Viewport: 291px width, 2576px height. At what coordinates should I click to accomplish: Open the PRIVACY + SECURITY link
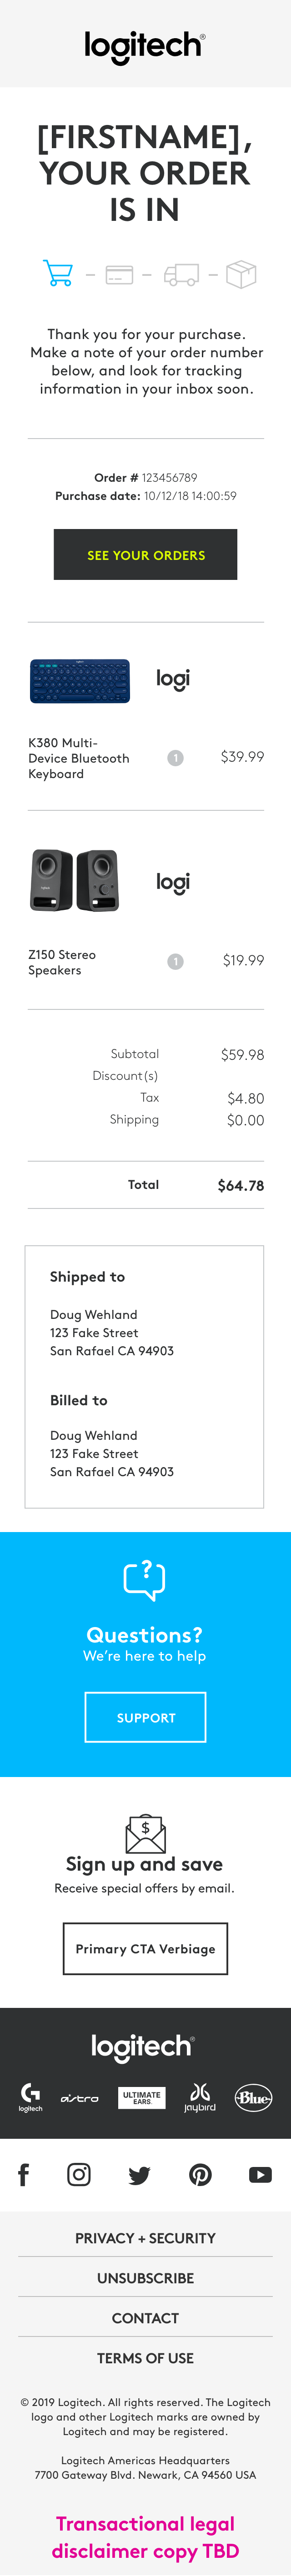pyautogui.click(x=145, y=2238)
